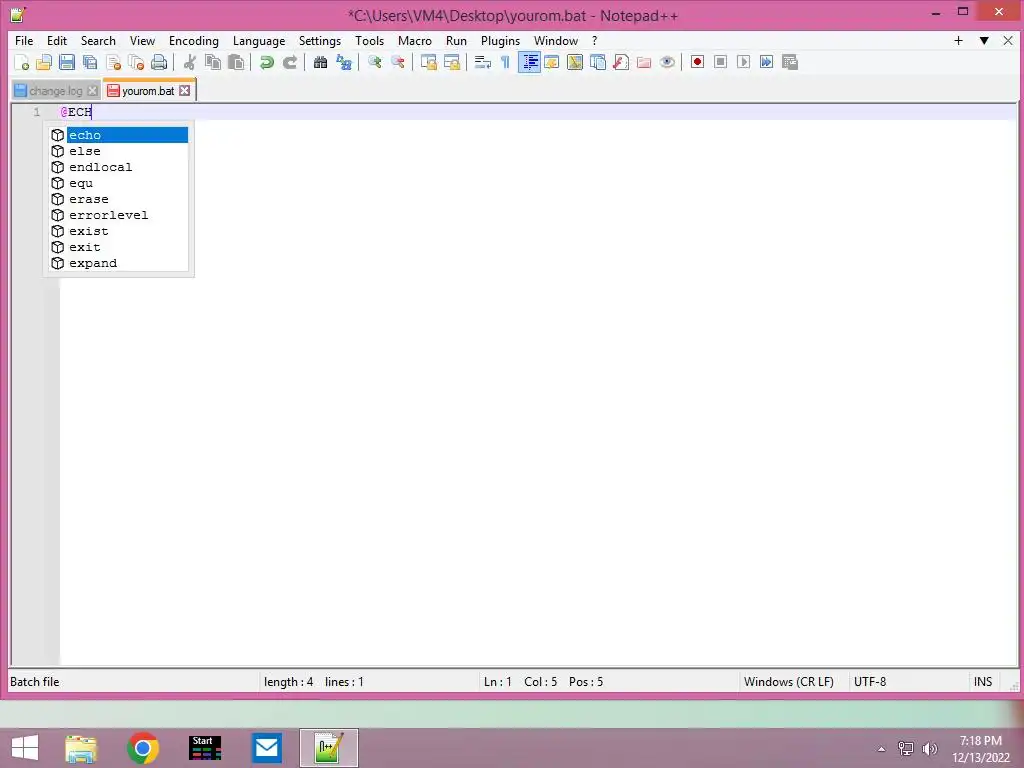The image size is (1024, 768).
Task: Close all documents via toolbar icon
Action: click(x=136, y=62)
